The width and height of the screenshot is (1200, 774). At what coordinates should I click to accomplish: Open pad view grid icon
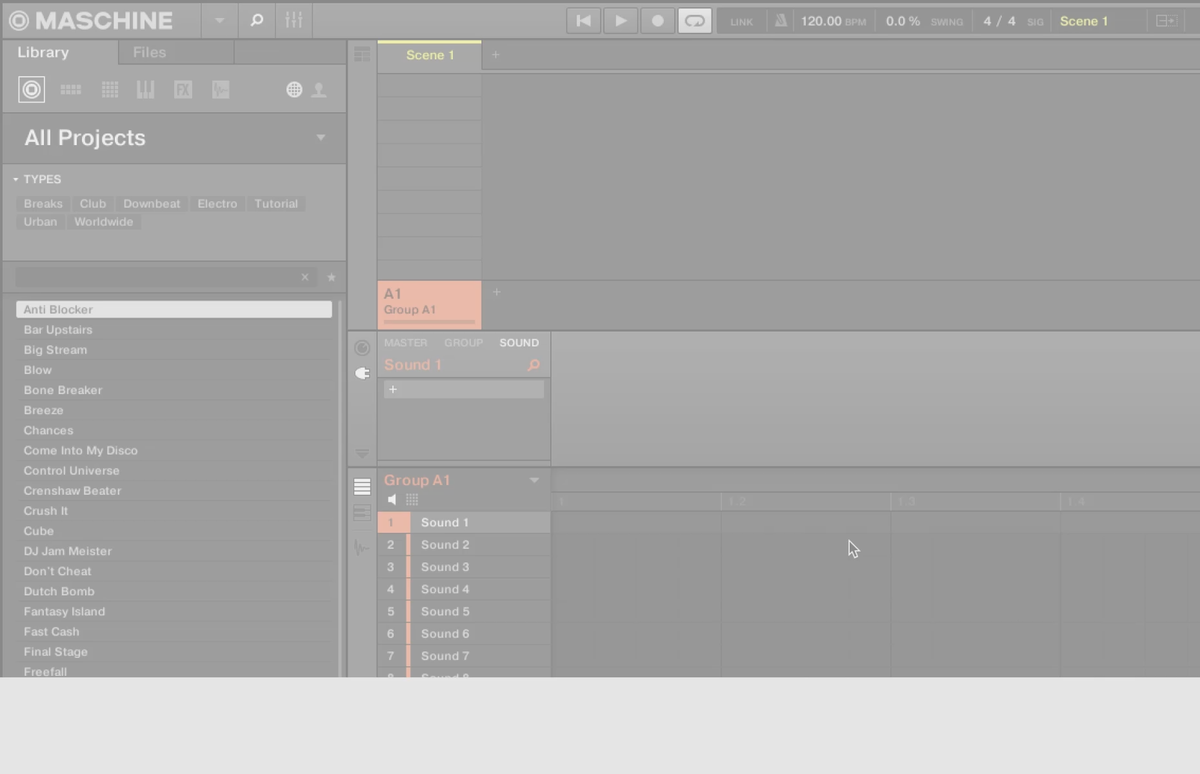(x=412, y=499)
